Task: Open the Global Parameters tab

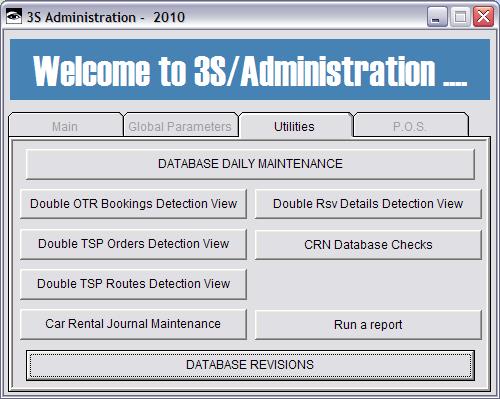Action: (180, 125)
